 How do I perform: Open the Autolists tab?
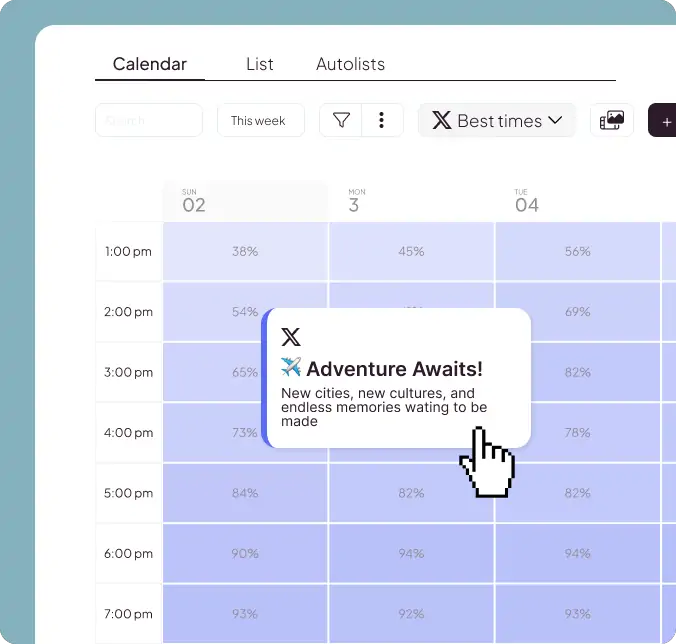[x=350, y=64]
